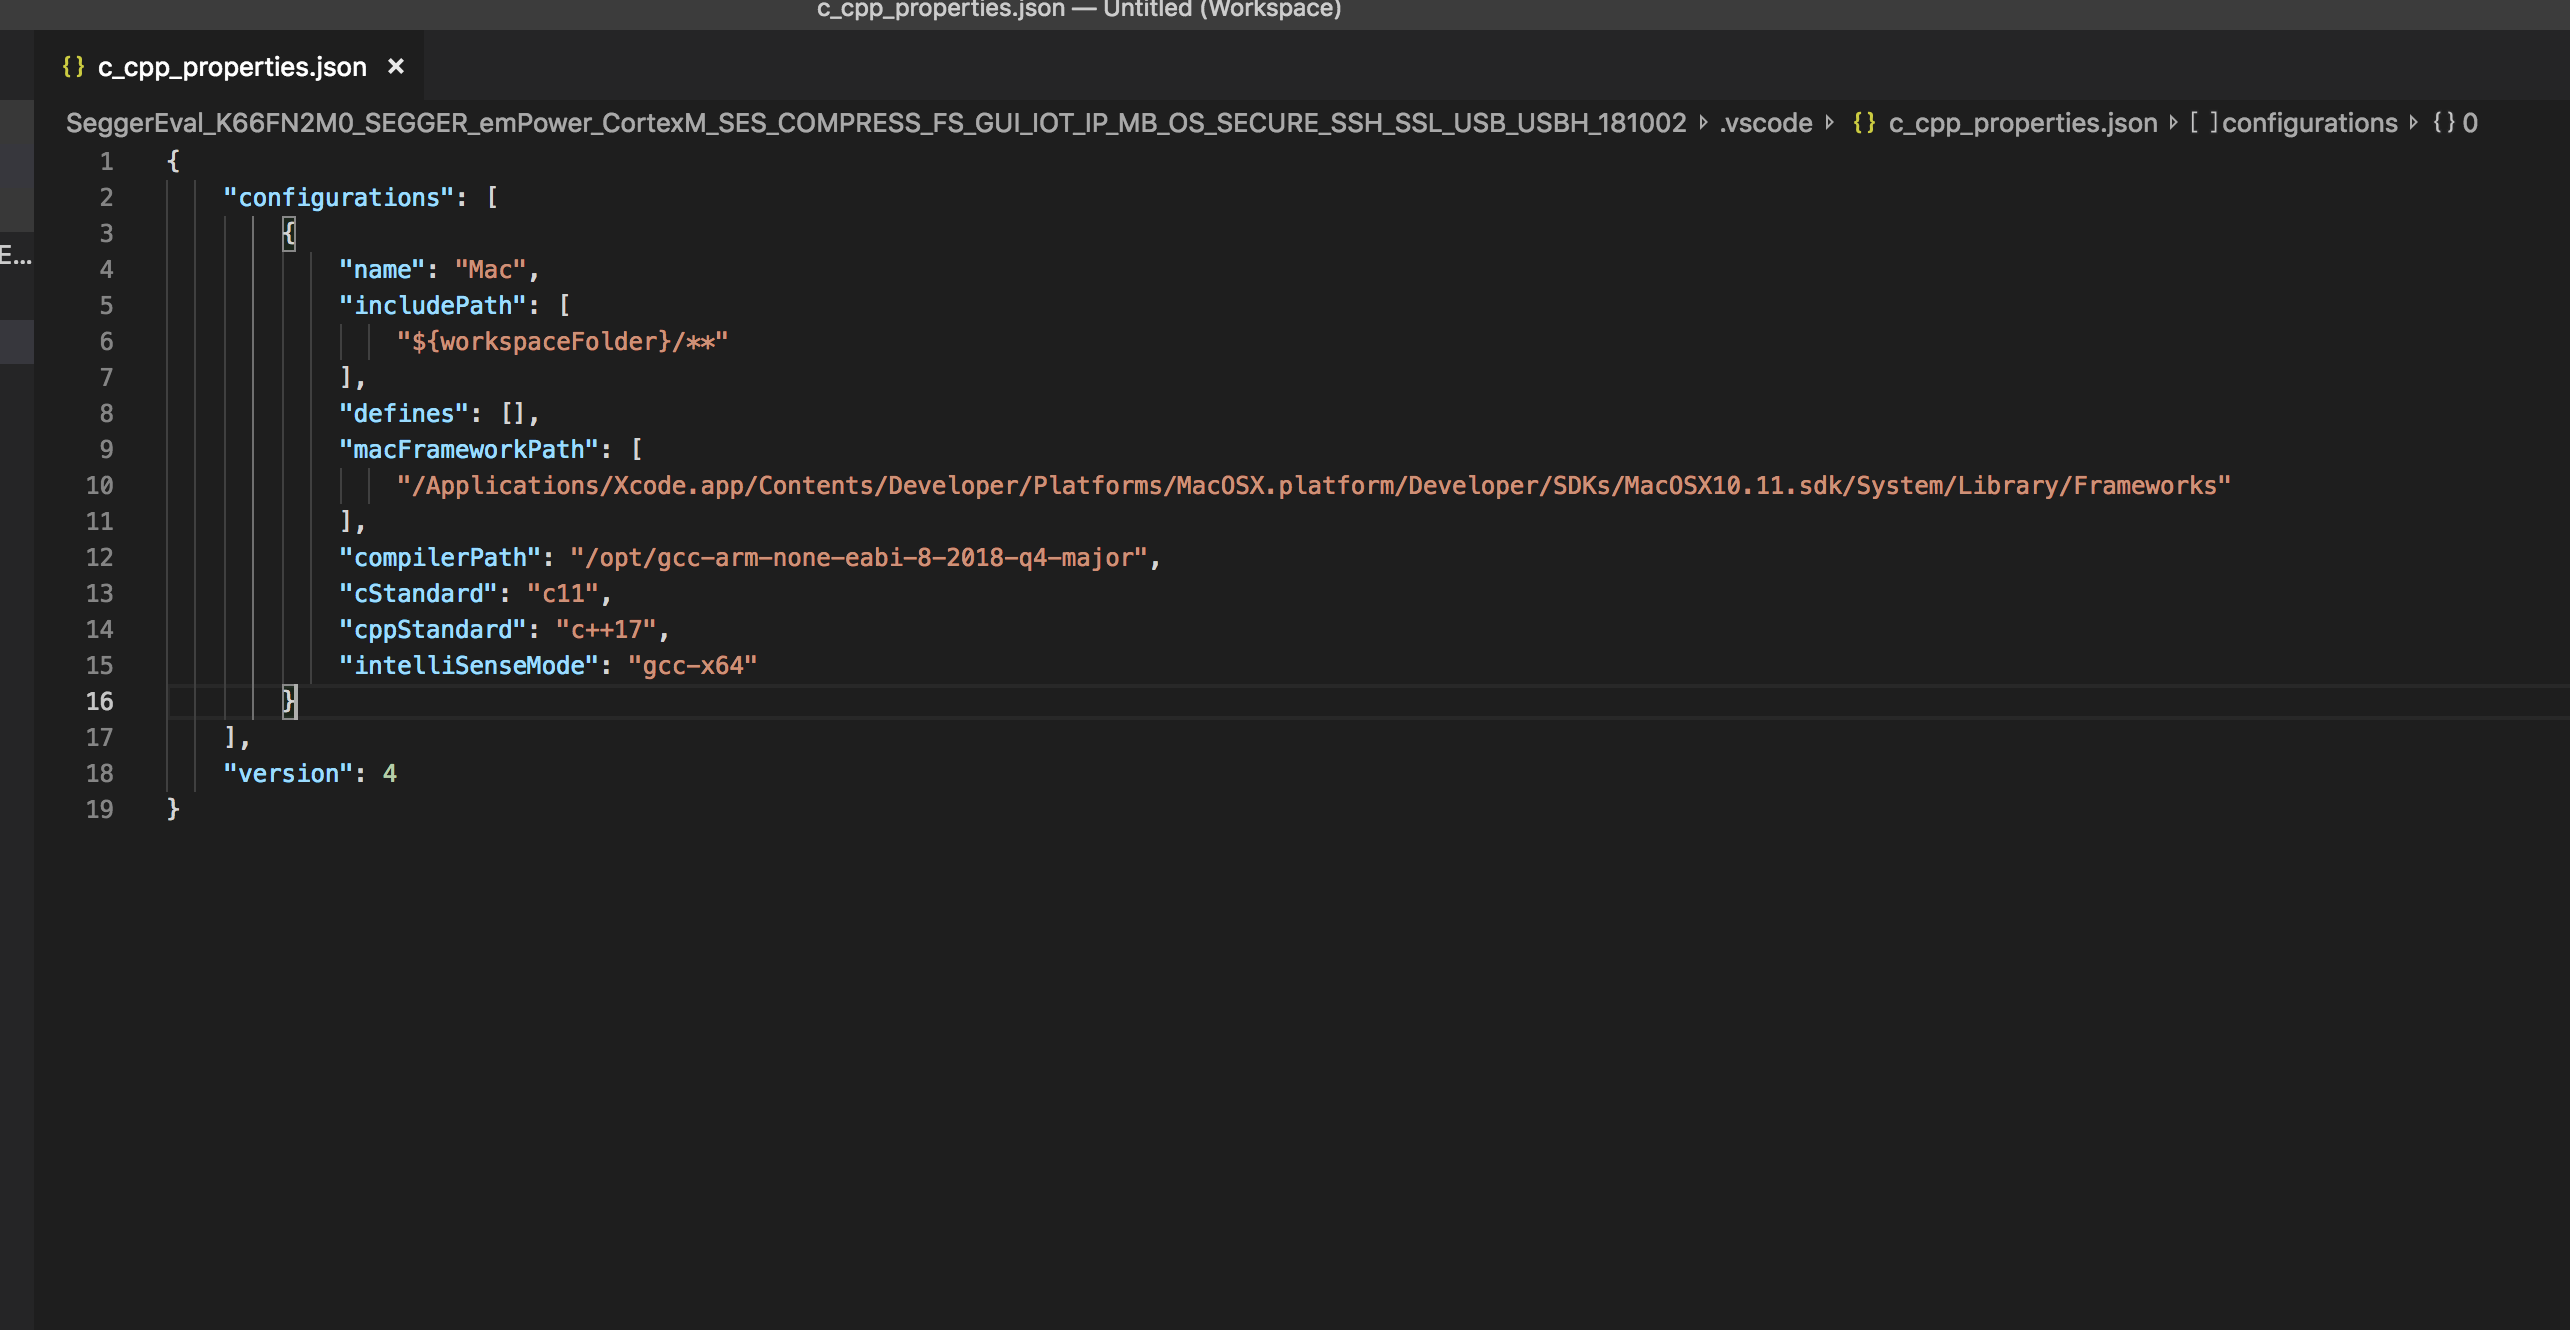Image resolution: width=2570 pixels, height=1330 pixels.
Task: Select the c_cpp_properties.json editor tab
Action: coord(232,67)
